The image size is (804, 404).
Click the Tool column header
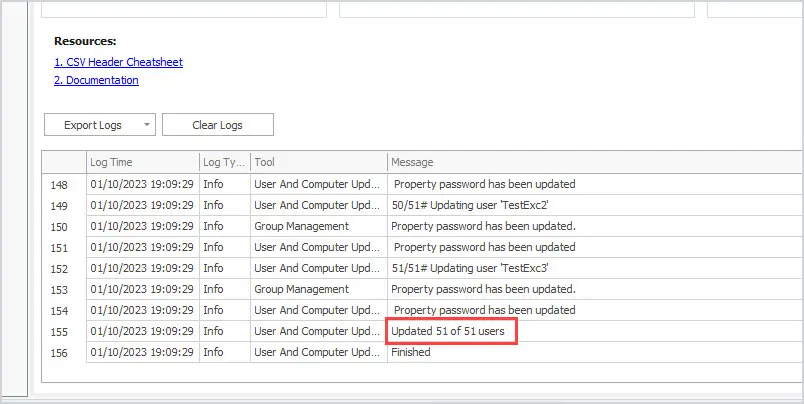point(318,162)
